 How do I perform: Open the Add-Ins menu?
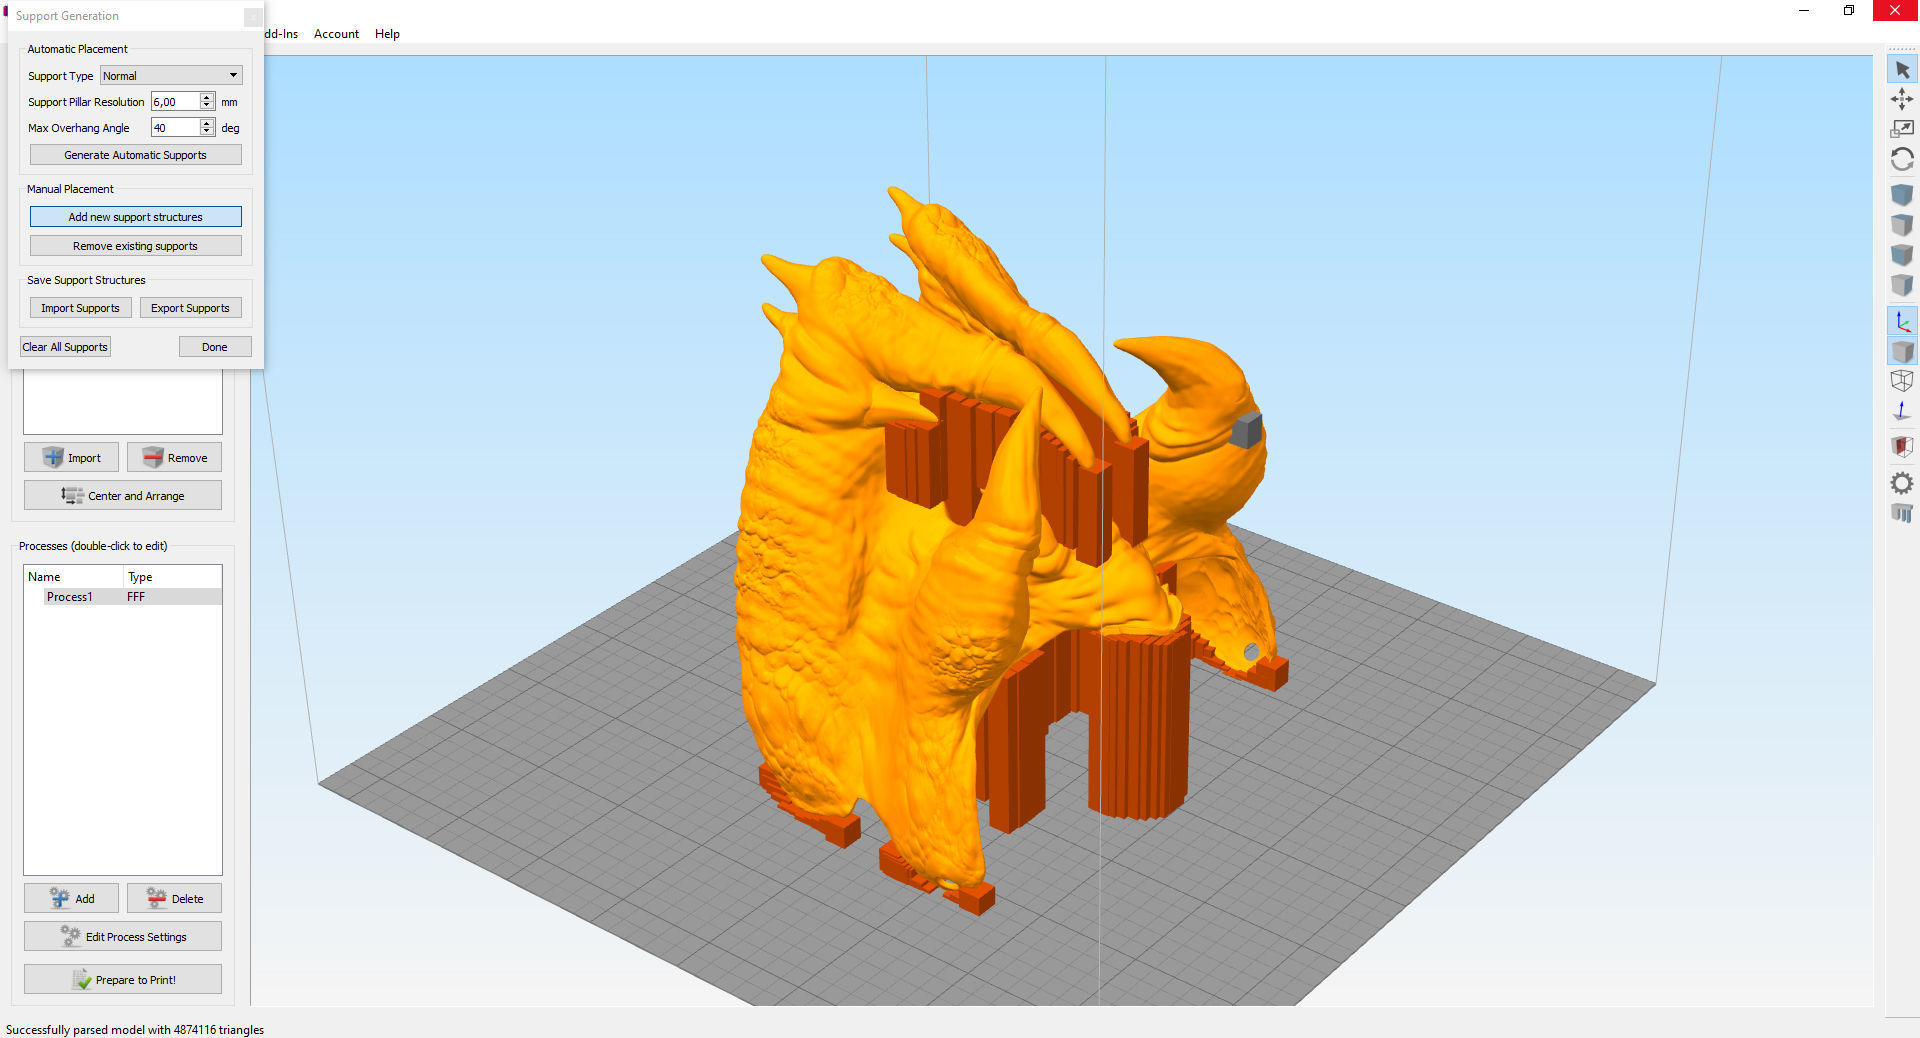pyautogui.click(x=281, y=34)
